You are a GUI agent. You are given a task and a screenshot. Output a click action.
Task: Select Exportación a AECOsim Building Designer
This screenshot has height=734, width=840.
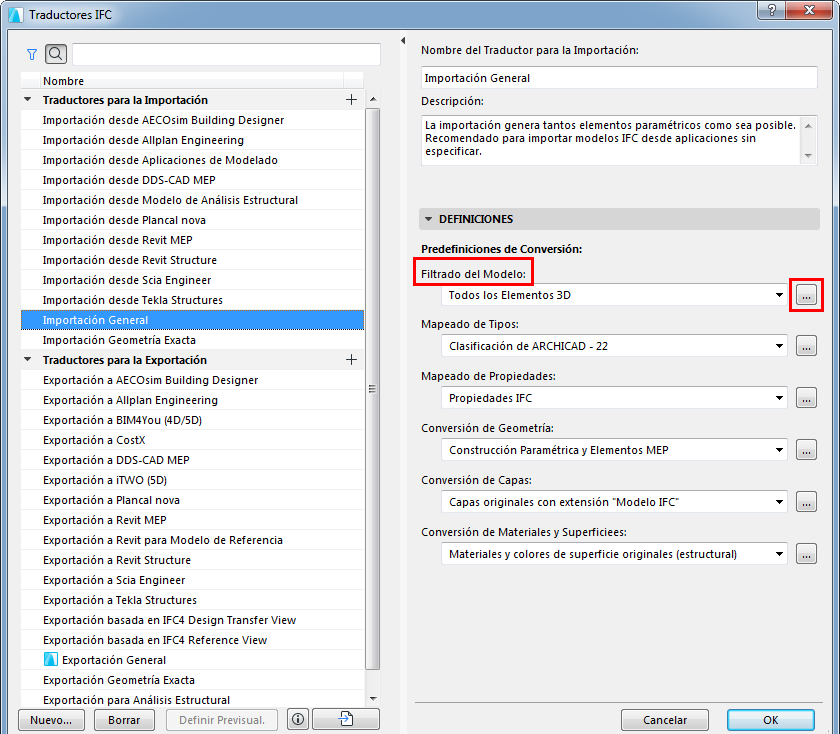click(192, 380)
